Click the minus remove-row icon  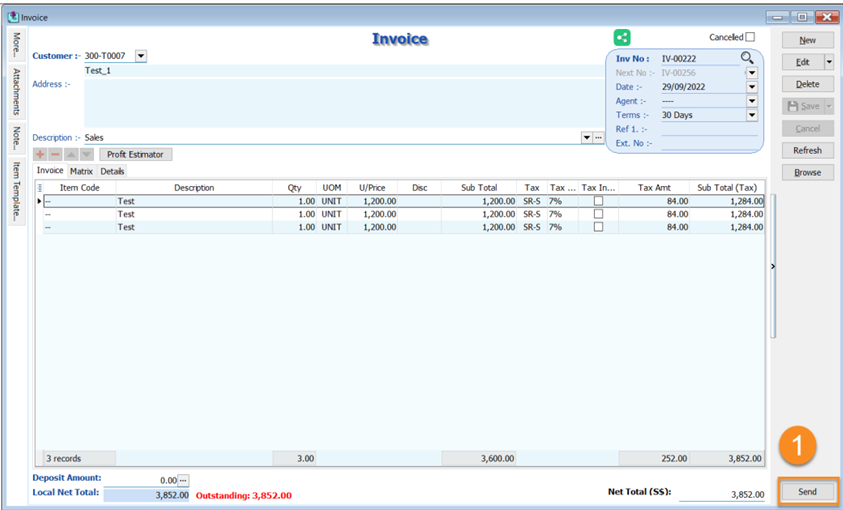pos(56,155)
